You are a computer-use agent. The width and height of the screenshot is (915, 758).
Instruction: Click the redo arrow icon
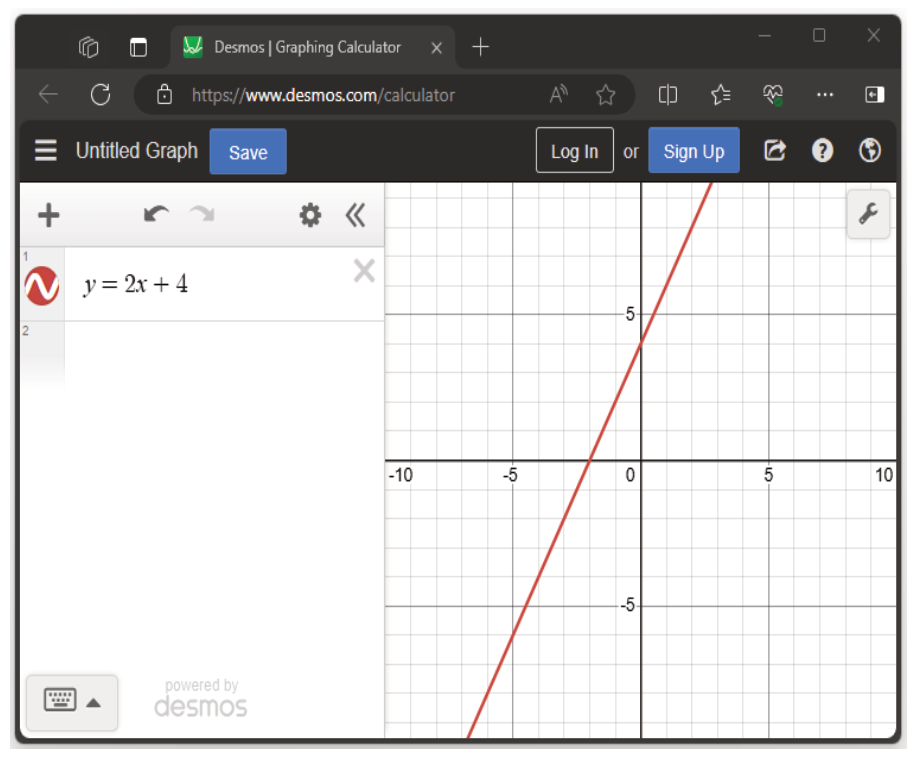tap(202, 214)
